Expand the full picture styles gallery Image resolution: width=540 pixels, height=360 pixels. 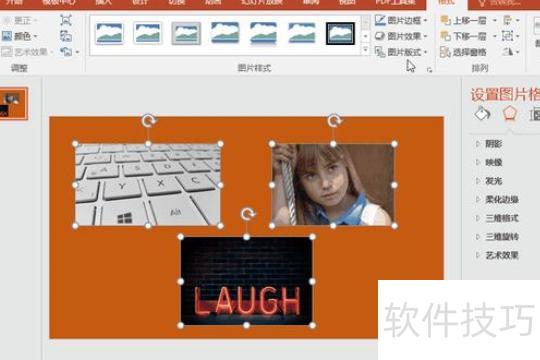click(365, 51)
